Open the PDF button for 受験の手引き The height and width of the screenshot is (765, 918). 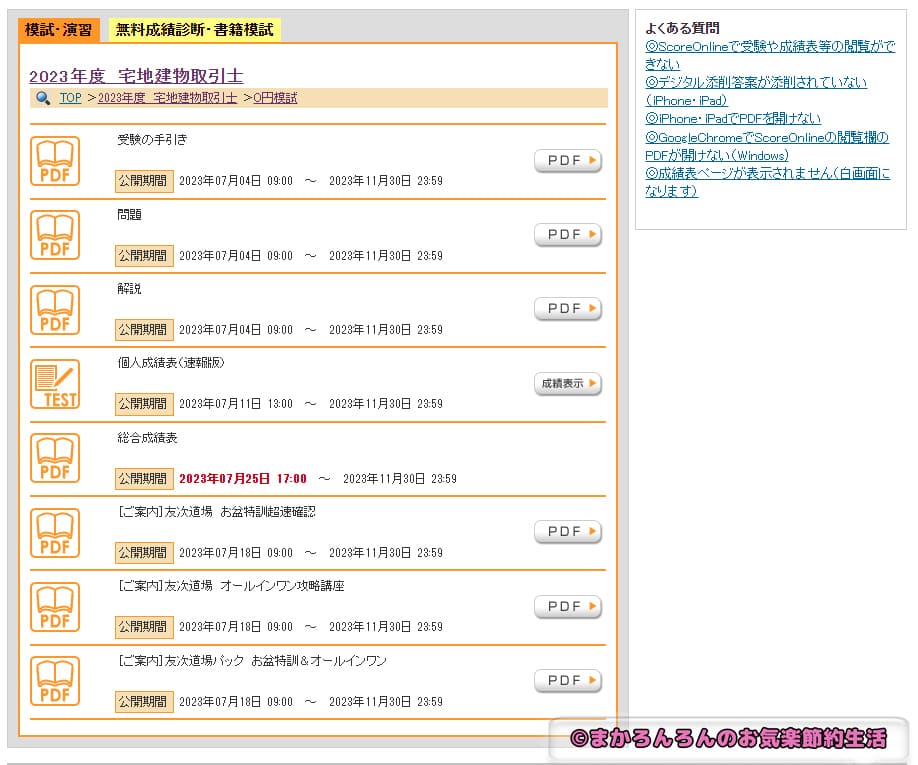point(568,160)
